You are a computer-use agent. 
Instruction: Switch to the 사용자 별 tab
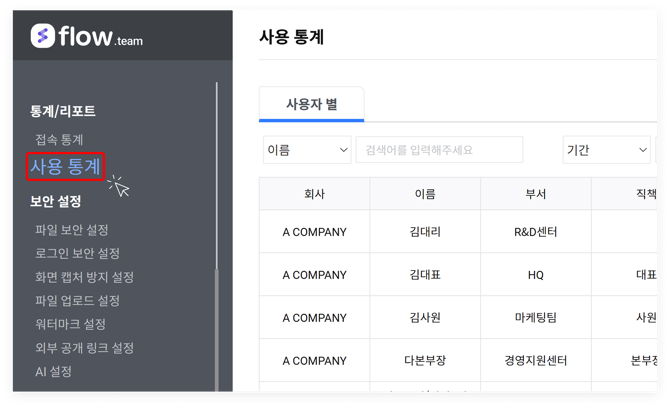pos(311,104)
